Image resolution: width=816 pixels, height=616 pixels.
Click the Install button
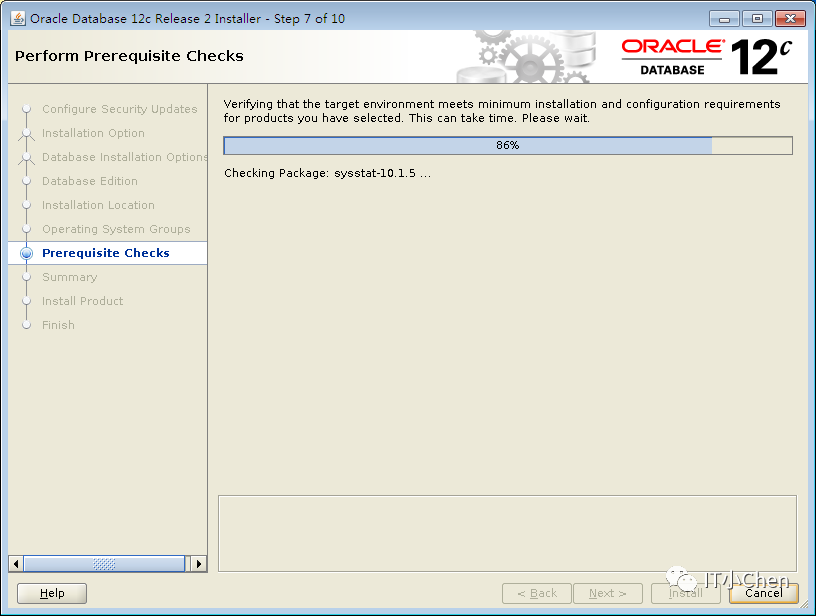point(685,593)
